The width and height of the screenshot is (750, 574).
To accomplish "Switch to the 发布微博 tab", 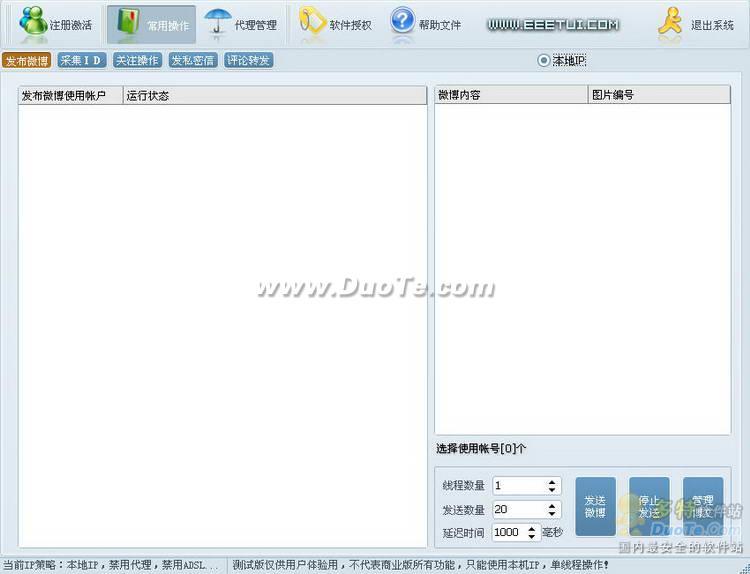I will [x=27, y=61].
